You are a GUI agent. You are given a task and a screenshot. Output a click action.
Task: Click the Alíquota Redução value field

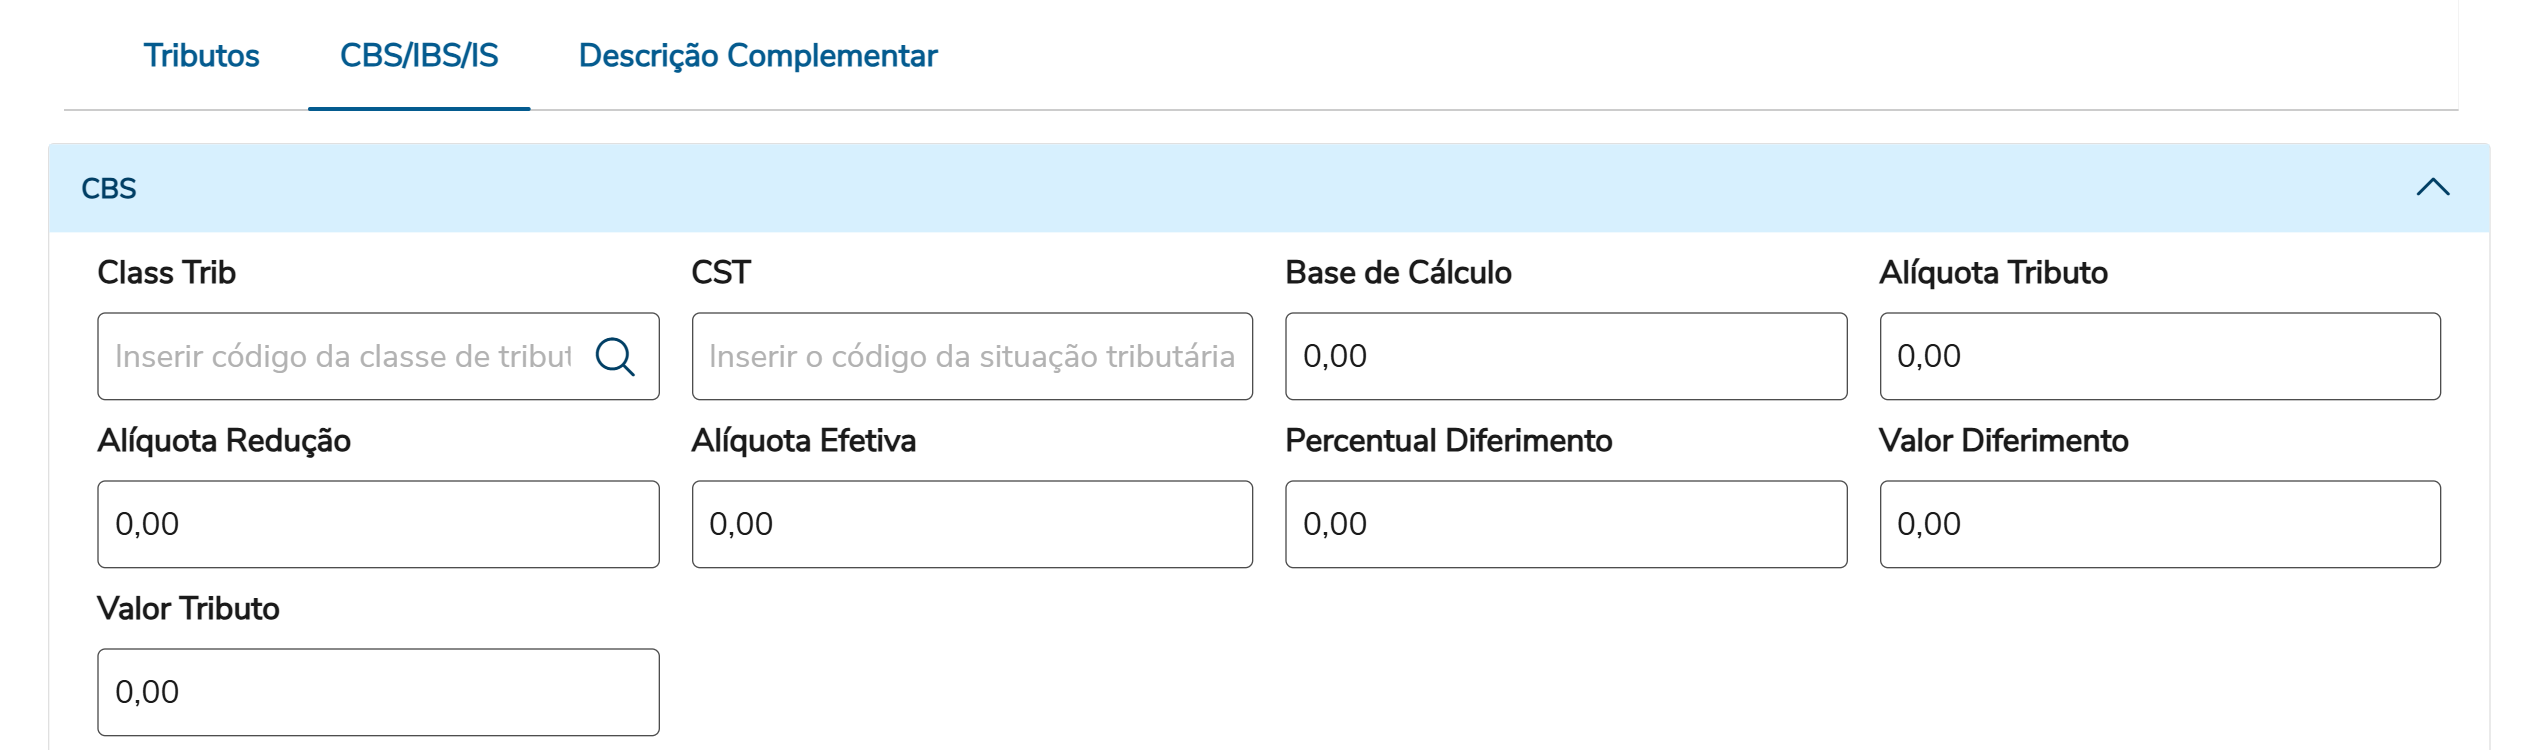[378, 524]
